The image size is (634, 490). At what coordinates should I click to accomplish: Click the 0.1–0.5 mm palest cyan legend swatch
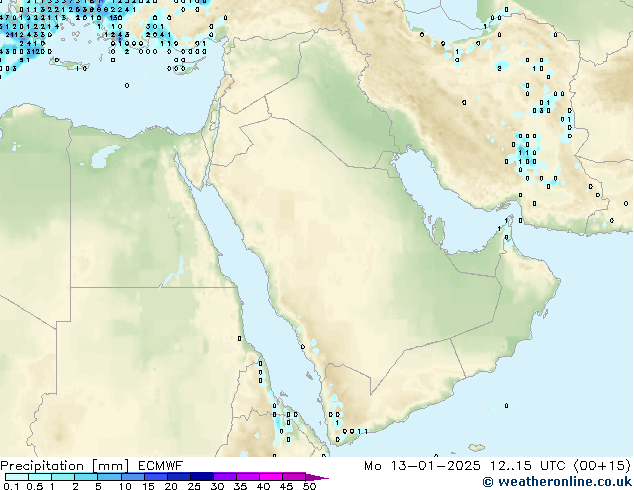[17, 477]
